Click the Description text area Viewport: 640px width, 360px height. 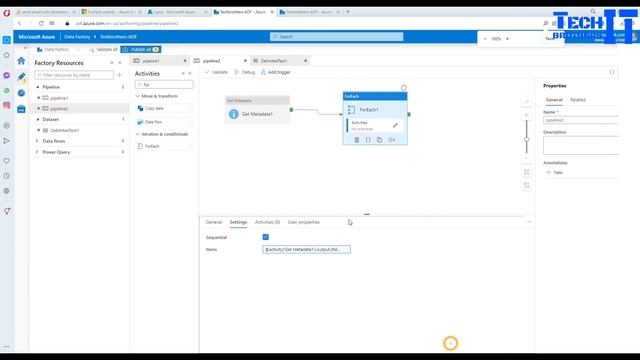(x=580, y=145)
